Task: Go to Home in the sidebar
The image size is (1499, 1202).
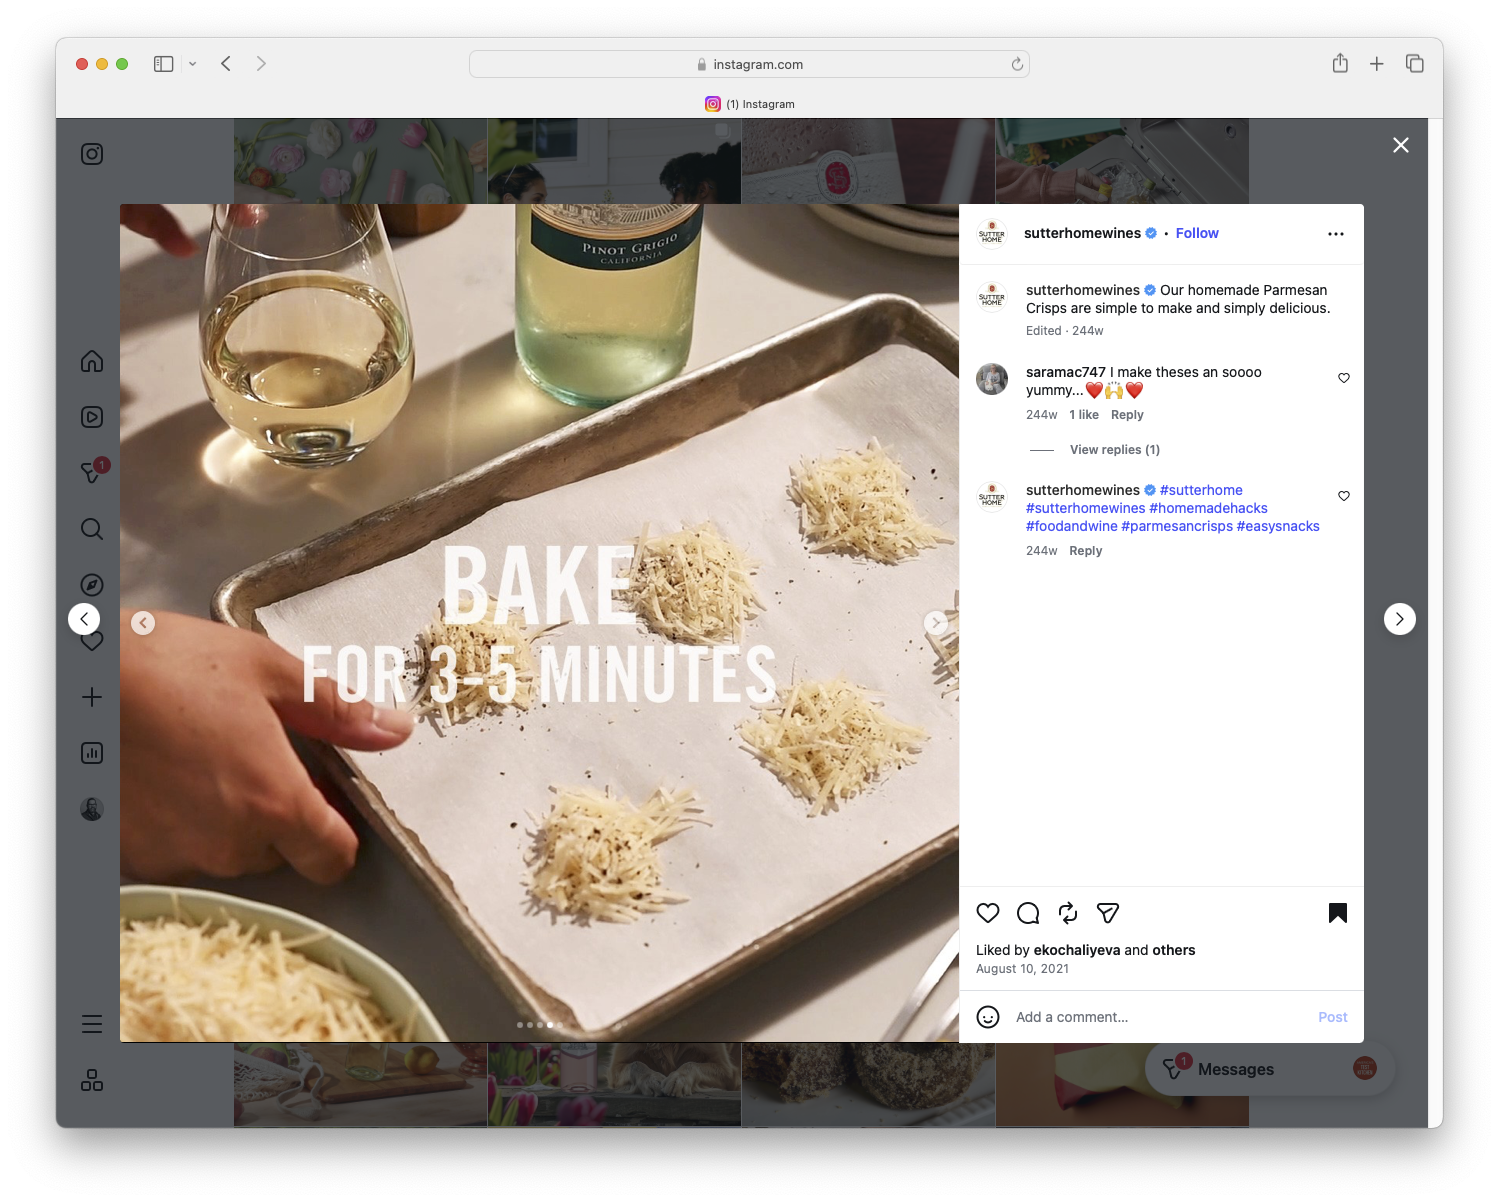Action: [92, 361]
